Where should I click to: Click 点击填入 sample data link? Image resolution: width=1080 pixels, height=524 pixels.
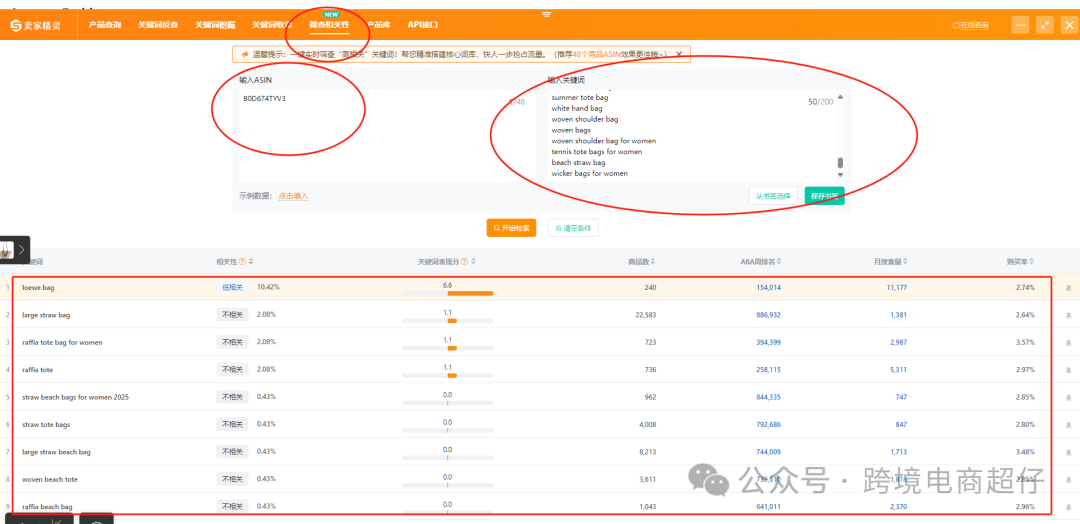[x=293, y=196]
